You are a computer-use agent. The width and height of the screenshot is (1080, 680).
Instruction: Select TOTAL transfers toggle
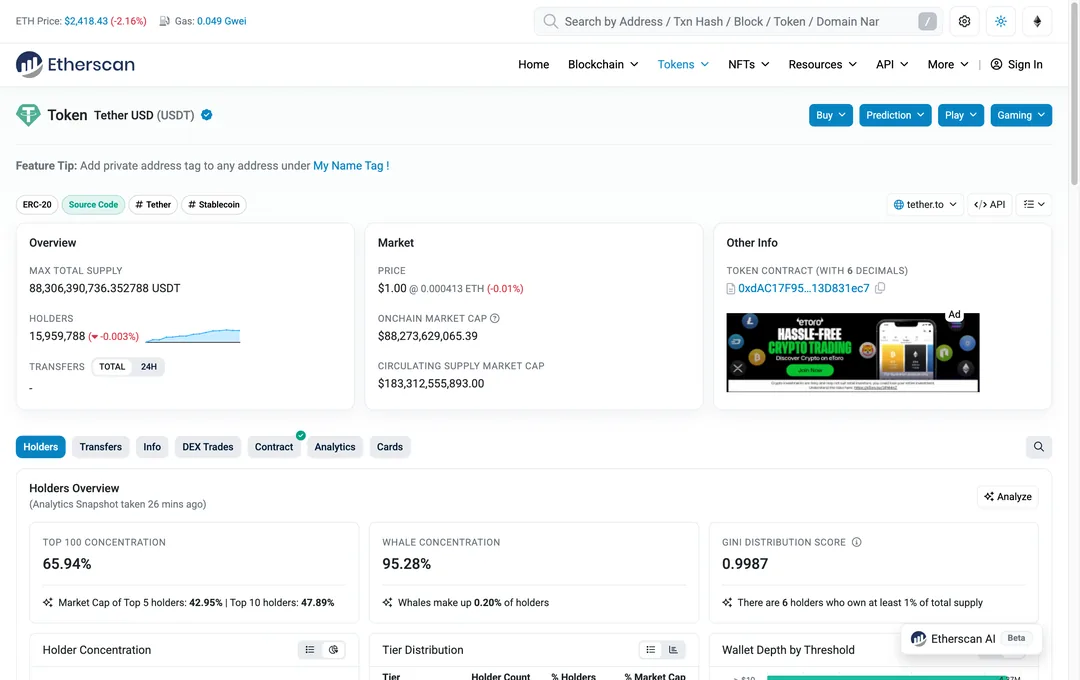tap(112, 367)
